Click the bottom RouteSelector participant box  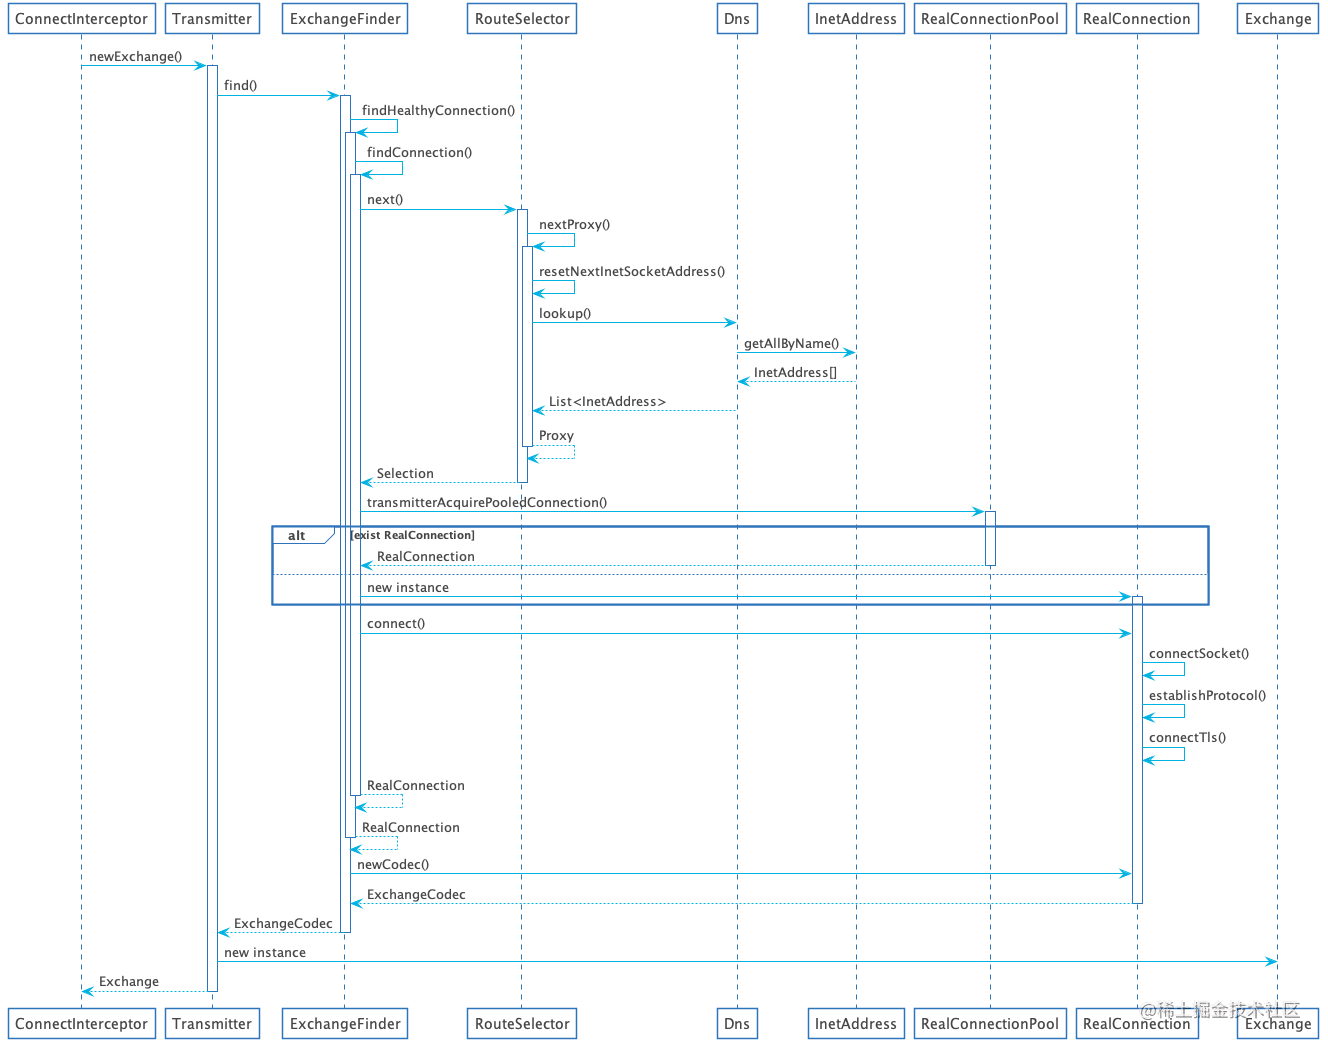click(x=522, y=1024)
